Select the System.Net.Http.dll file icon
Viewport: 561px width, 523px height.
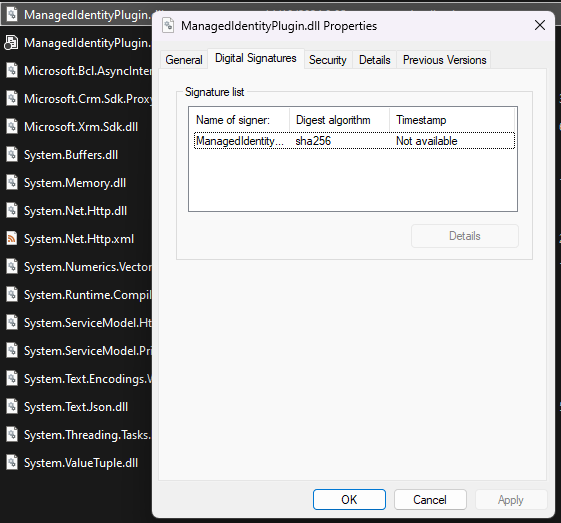pos(12,211)
